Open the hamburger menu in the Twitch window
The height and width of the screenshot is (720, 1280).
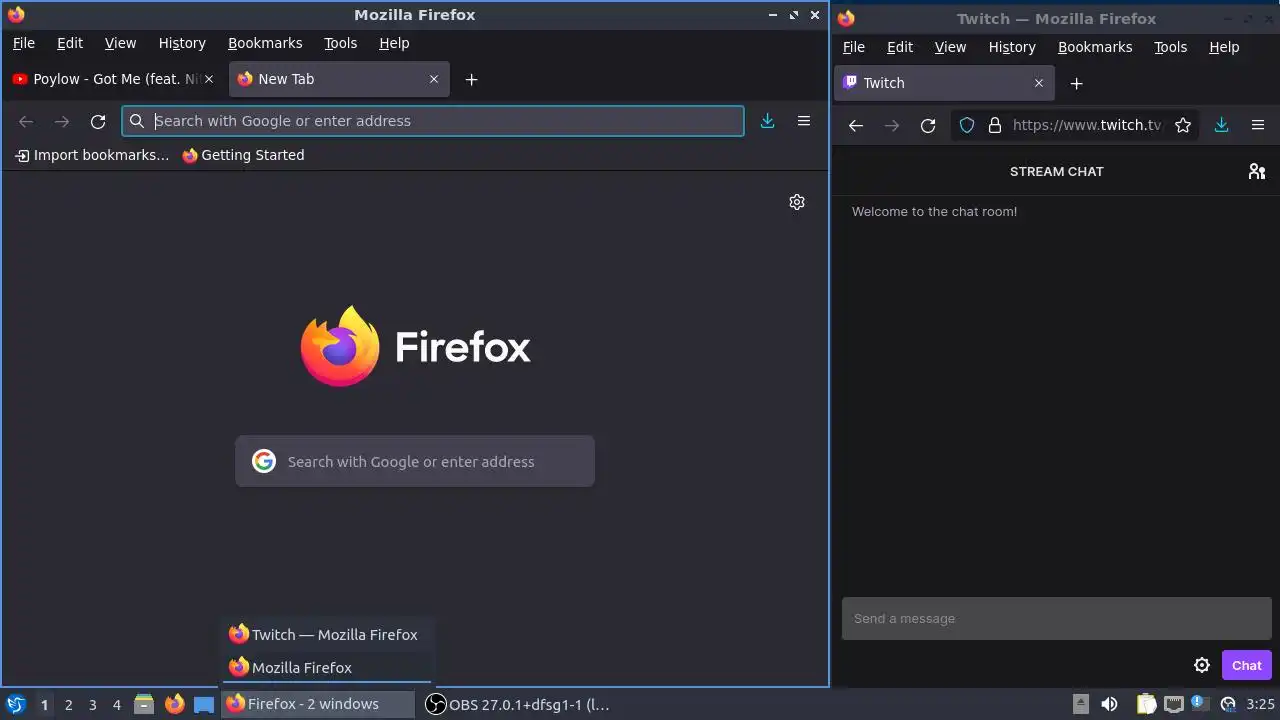[x=1258, y=125]
